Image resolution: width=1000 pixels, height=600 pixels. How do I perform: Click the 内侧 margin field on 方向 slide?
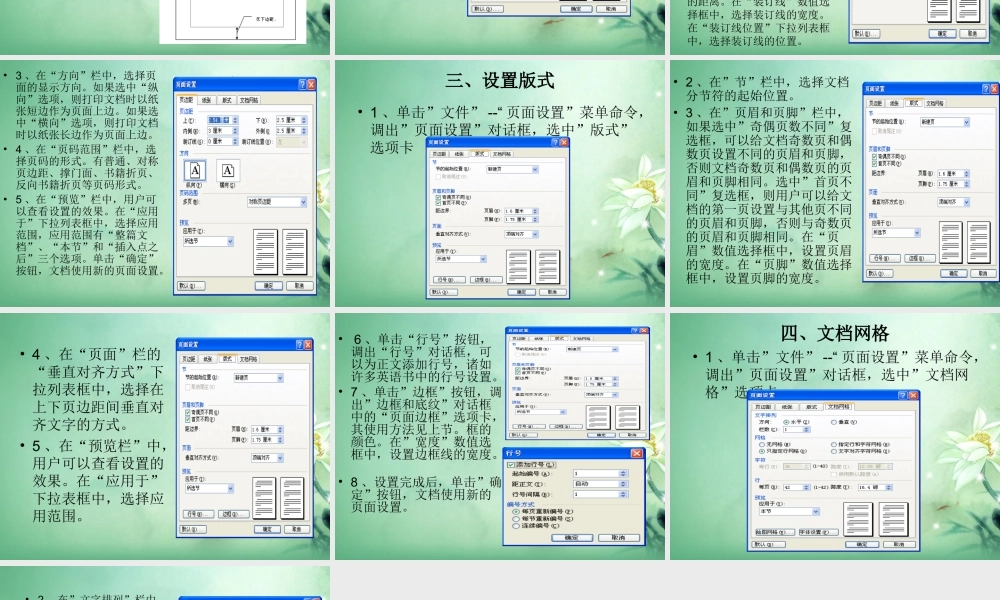coord(223,131)
